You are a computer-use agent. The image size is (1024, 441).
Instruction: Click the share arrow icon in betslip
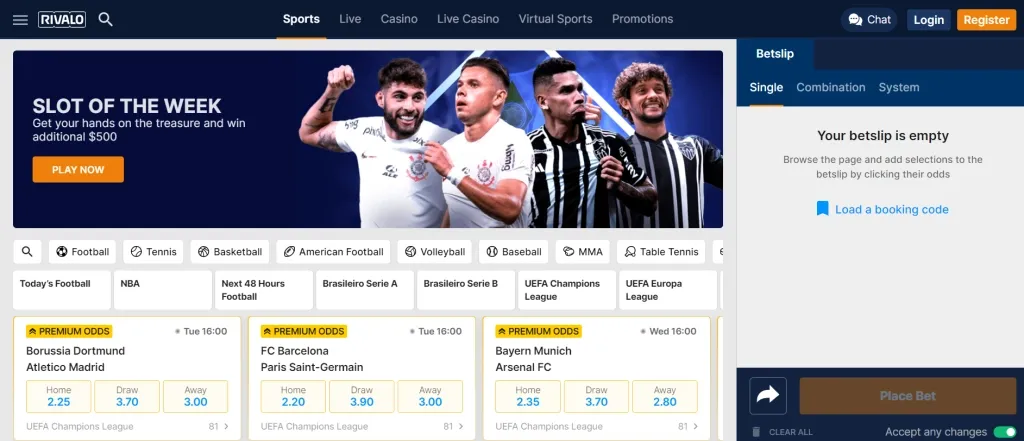click(768, 395)
